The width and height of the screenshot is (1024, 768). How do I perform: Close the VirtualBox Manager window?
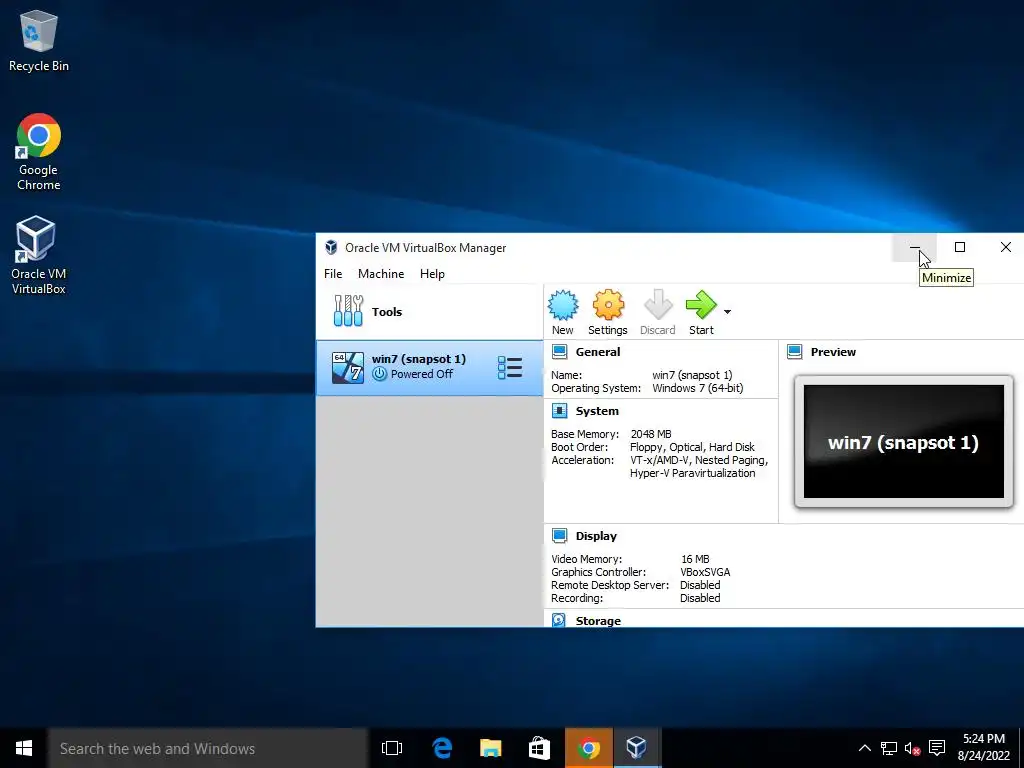1006,248
